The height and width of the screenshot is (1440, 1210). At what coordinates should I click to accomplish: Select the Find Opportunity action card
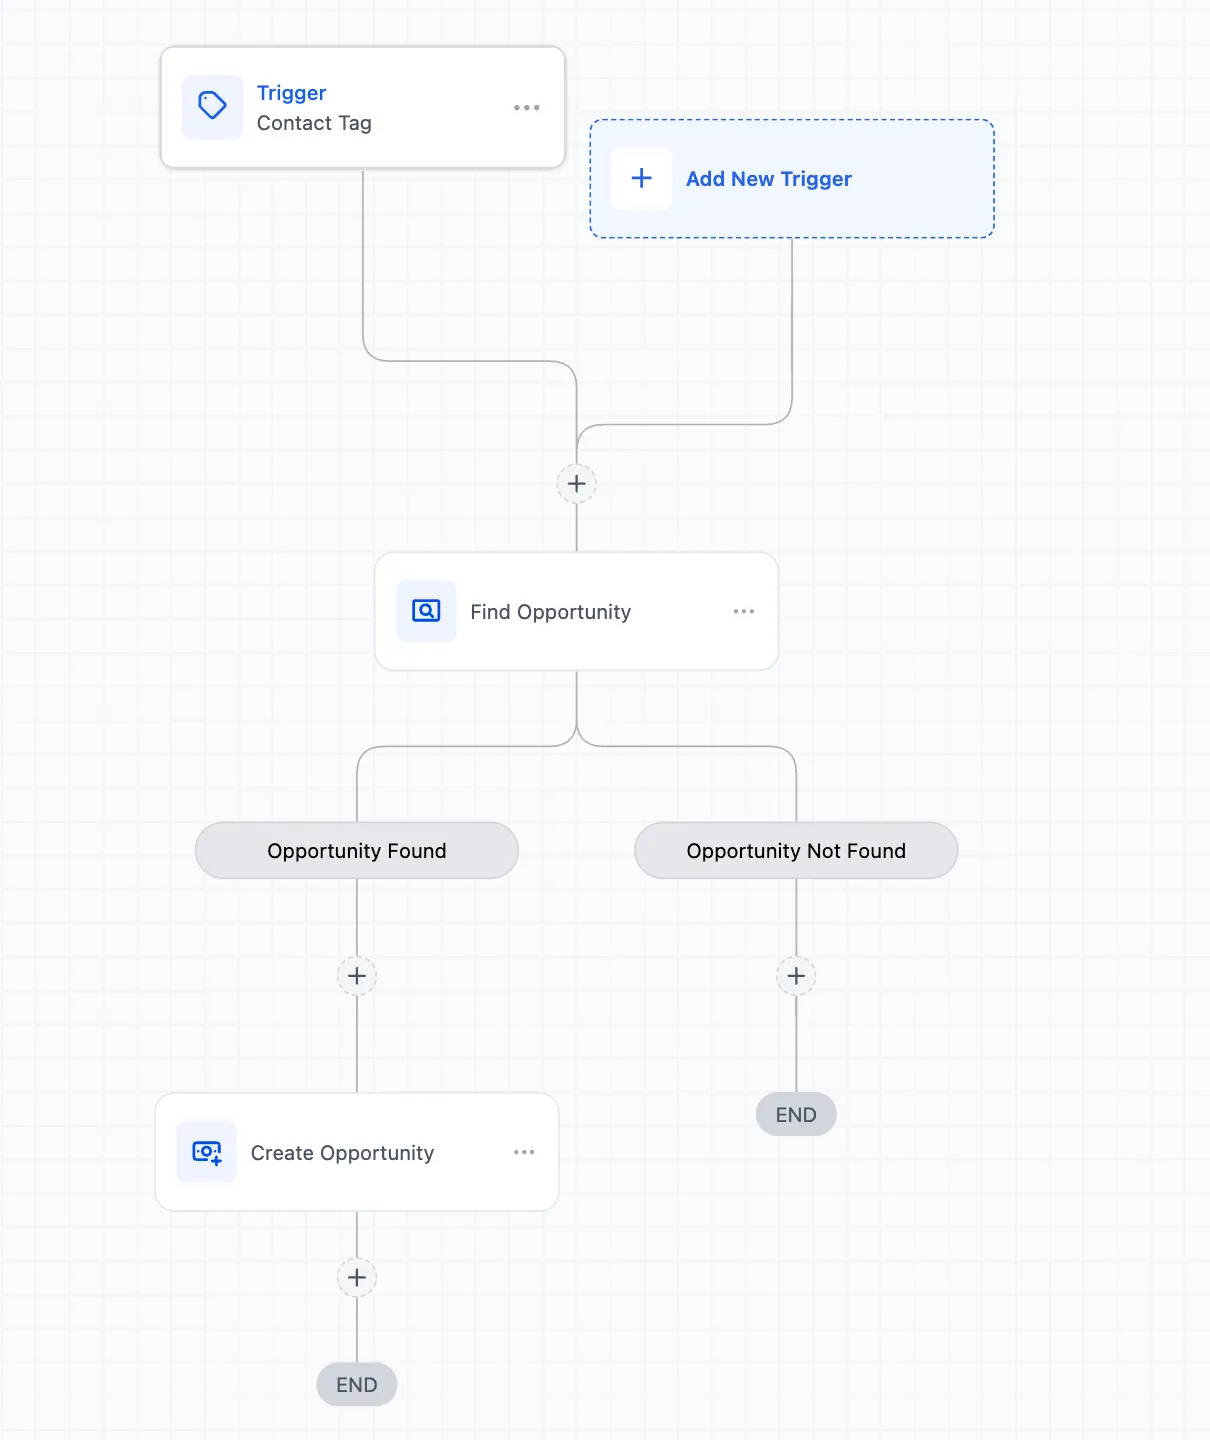[577, 611]
